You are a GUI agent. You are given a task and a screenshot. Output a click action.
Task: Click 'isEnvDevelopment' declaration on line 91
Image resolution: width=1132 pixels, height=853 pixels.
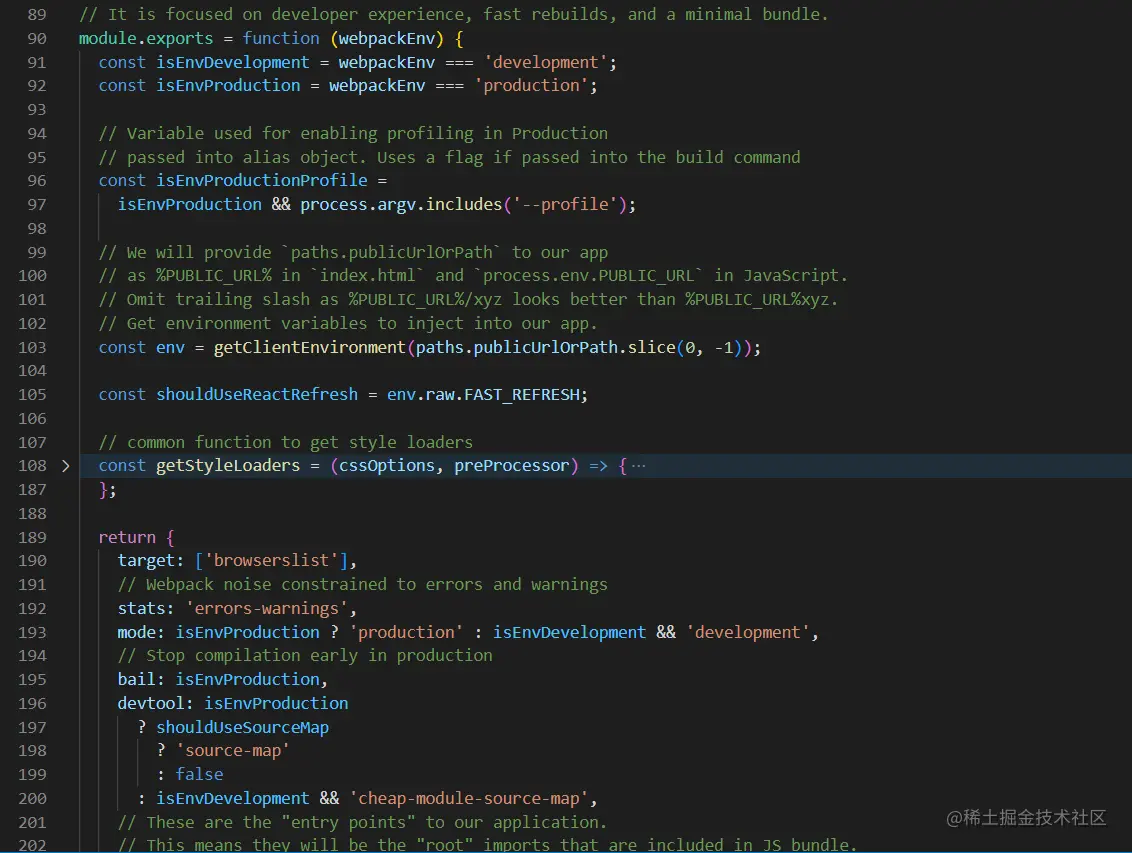click(232, 63)
